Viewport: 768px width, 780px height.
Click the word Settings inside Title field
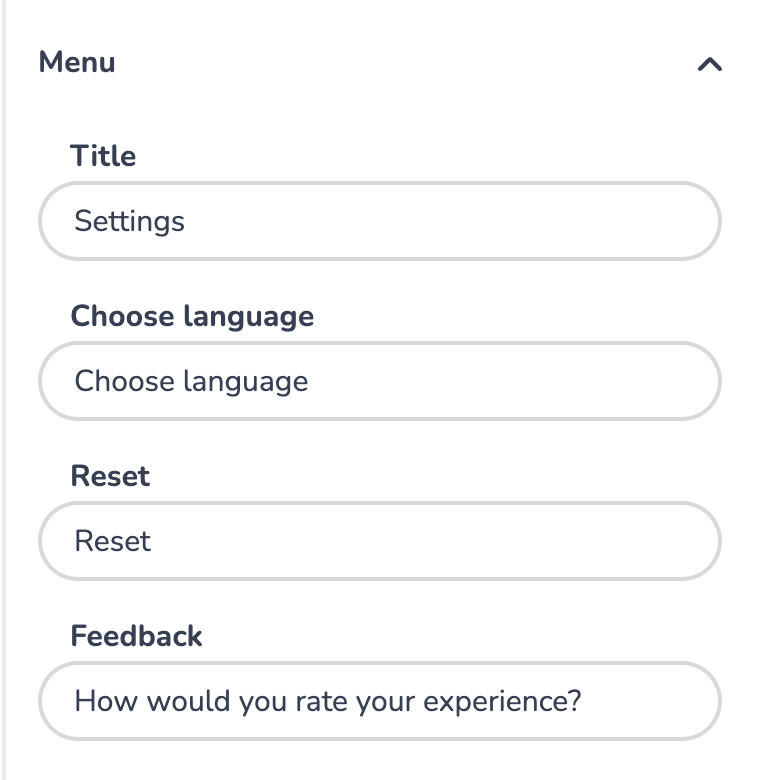pos(130,221)
